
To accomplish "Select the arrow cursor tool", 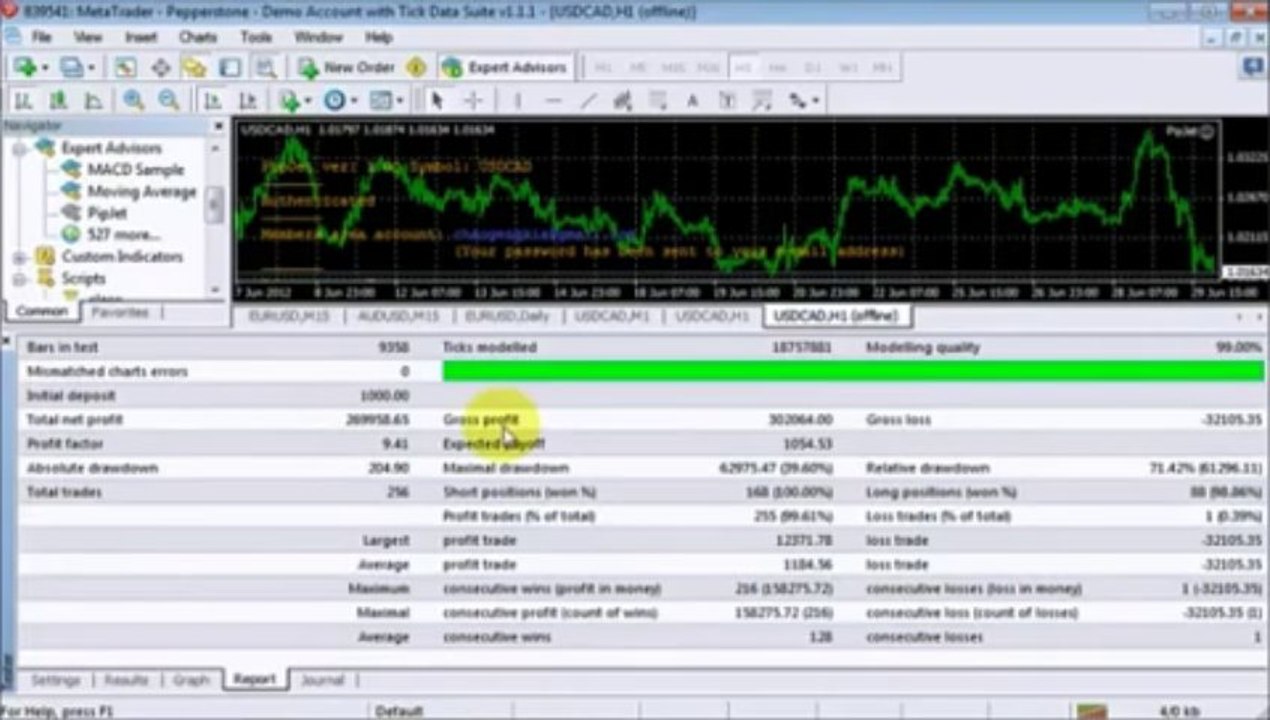I will pos(436,100).
